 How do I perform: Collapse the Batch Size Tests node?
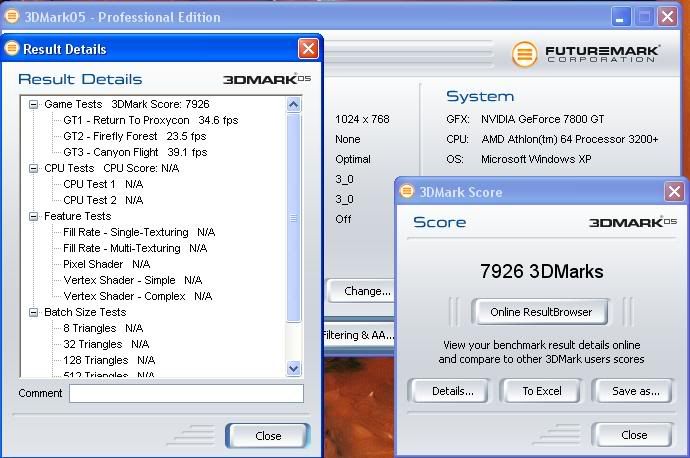click(x=33, y=312)
